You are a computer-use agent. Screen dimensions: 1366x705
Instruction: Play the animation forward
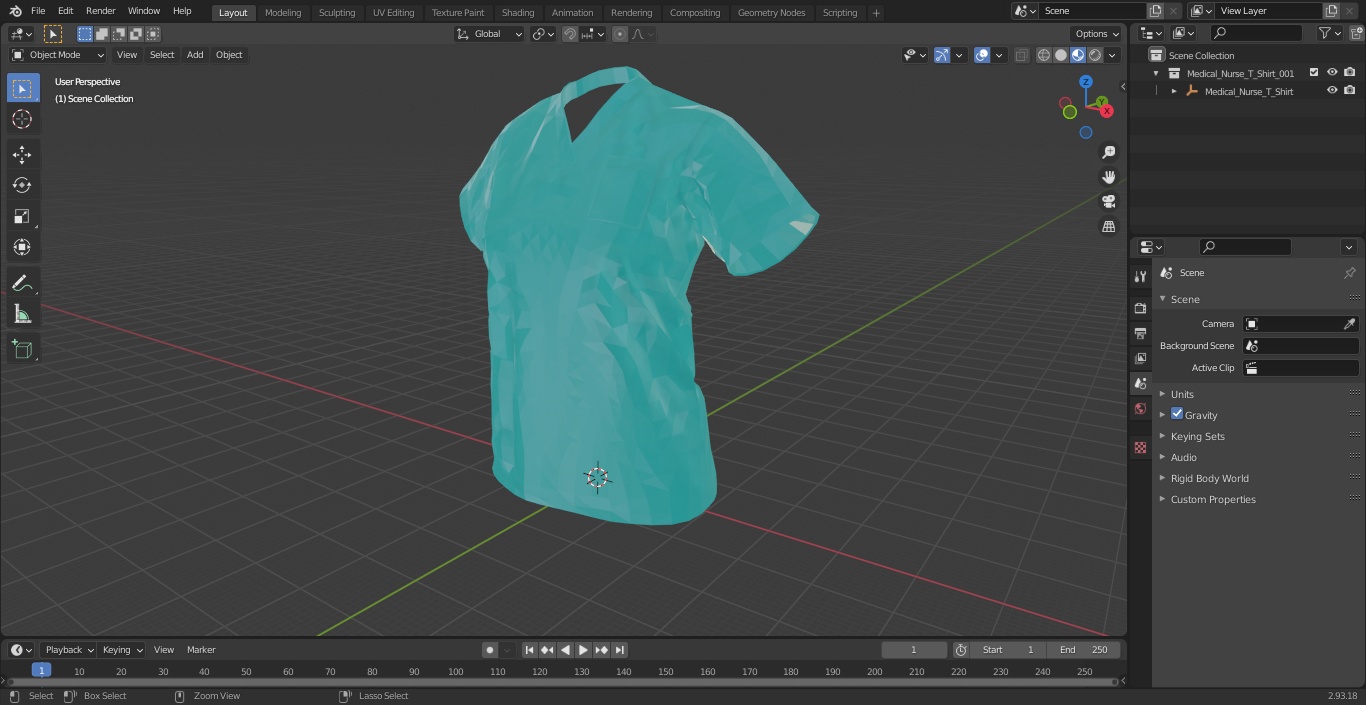point(583,650)
